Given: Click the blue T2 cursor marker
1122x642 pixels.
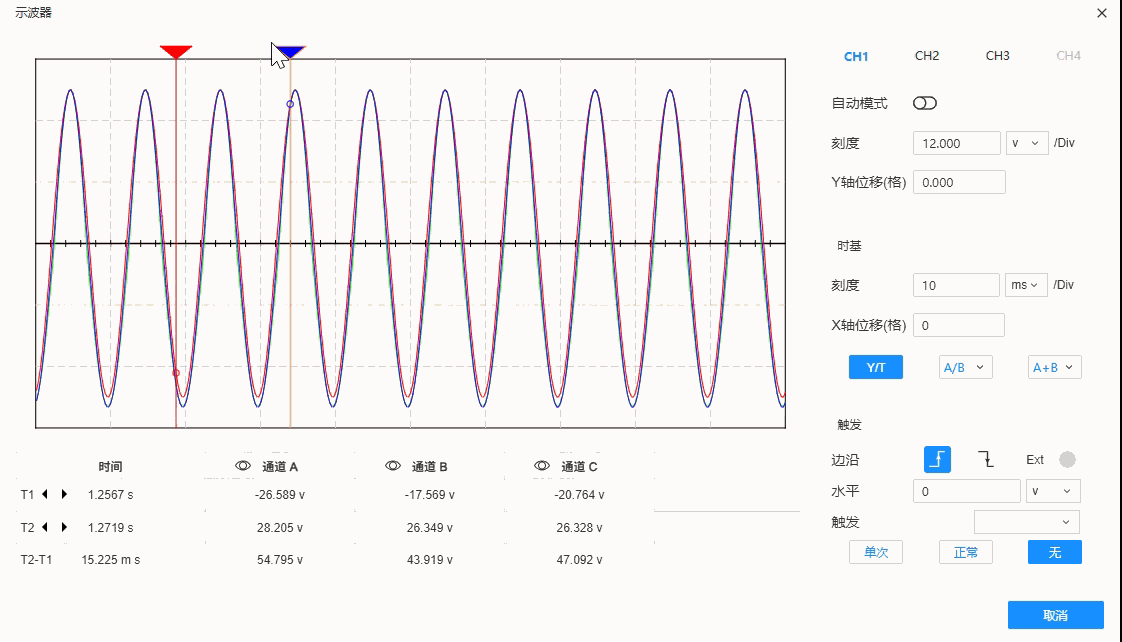Looking at the screenshot, I should (x=291, y=52).
